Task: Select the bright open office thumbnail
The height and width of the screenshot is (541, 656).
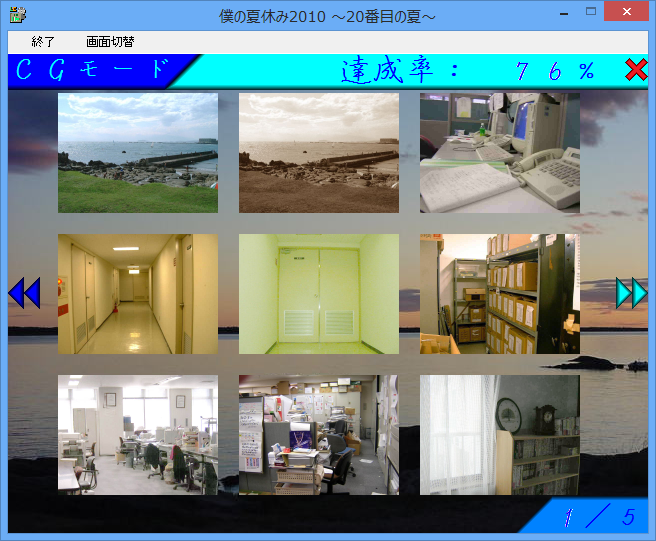Action: click(138, 435)
